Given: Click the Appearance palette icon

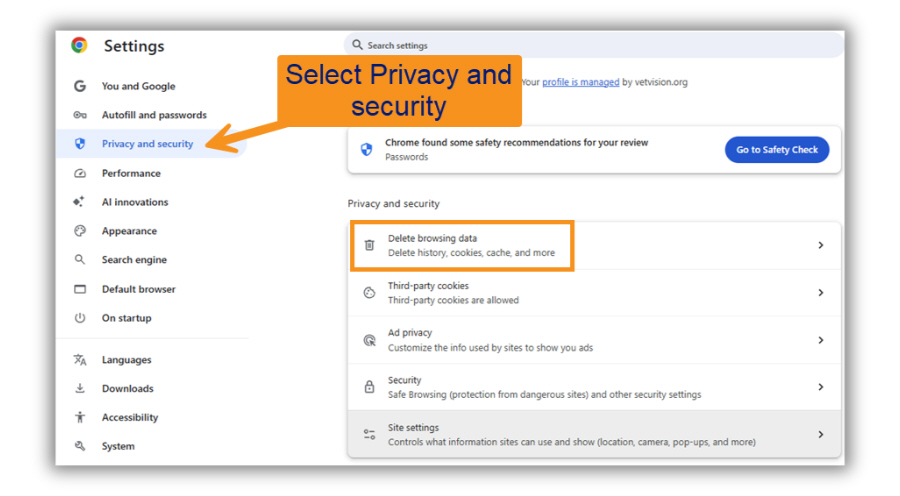Looking at the screenshot, I should 80,231.
